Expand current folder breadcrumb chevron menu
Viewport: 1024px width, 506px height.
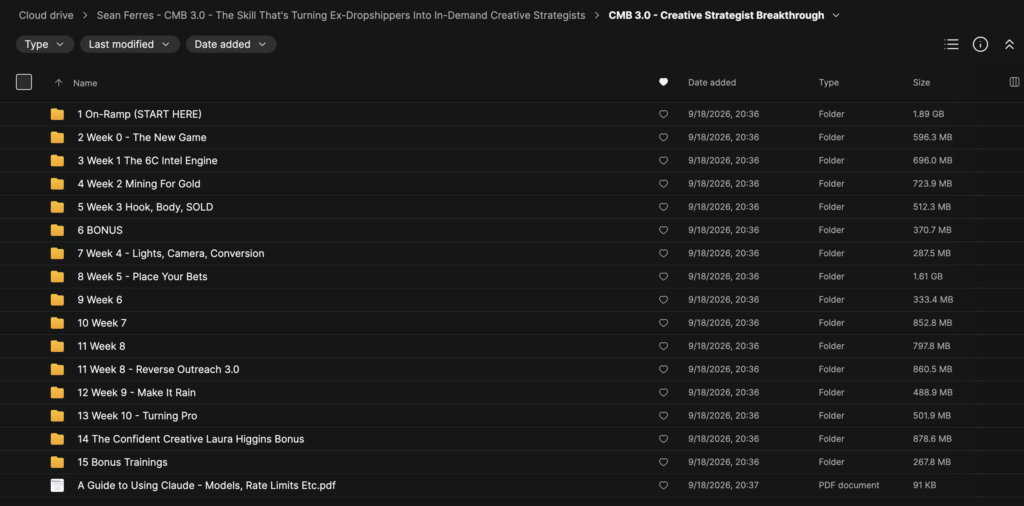837,15
